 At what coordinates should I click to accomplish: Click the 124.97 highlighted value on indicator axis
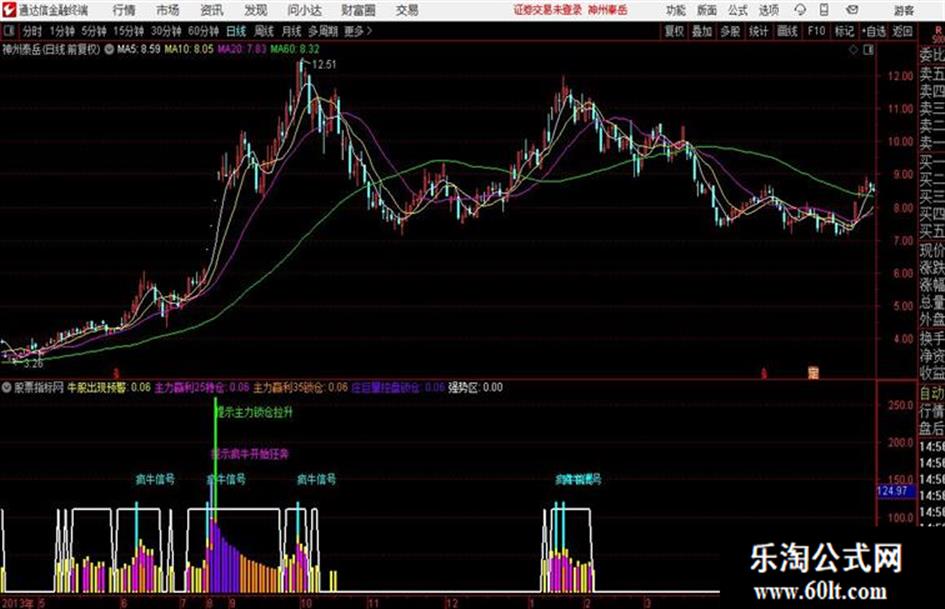click(x=896, y=491)
